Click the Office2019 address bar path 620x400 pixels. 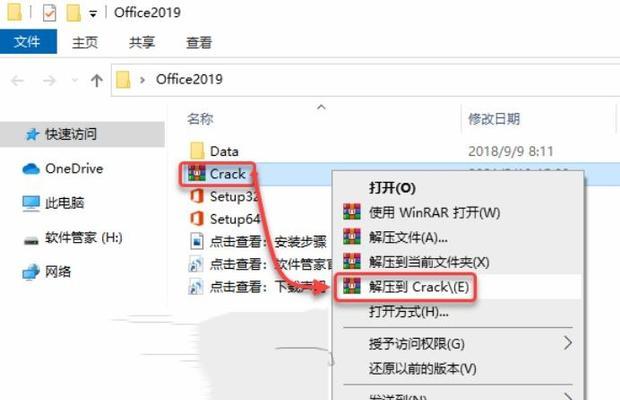click(x=189, y=79)
